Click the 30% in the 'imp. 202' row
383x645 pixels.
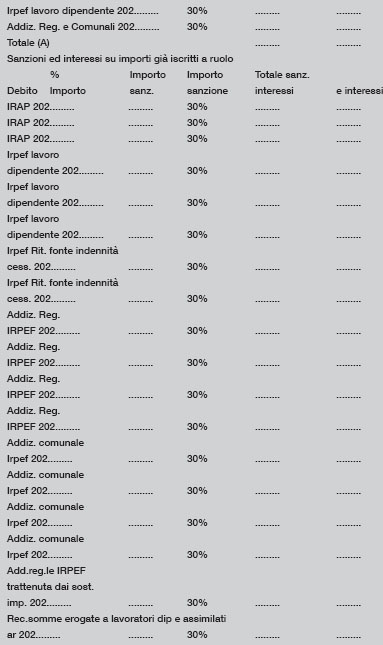197,603
